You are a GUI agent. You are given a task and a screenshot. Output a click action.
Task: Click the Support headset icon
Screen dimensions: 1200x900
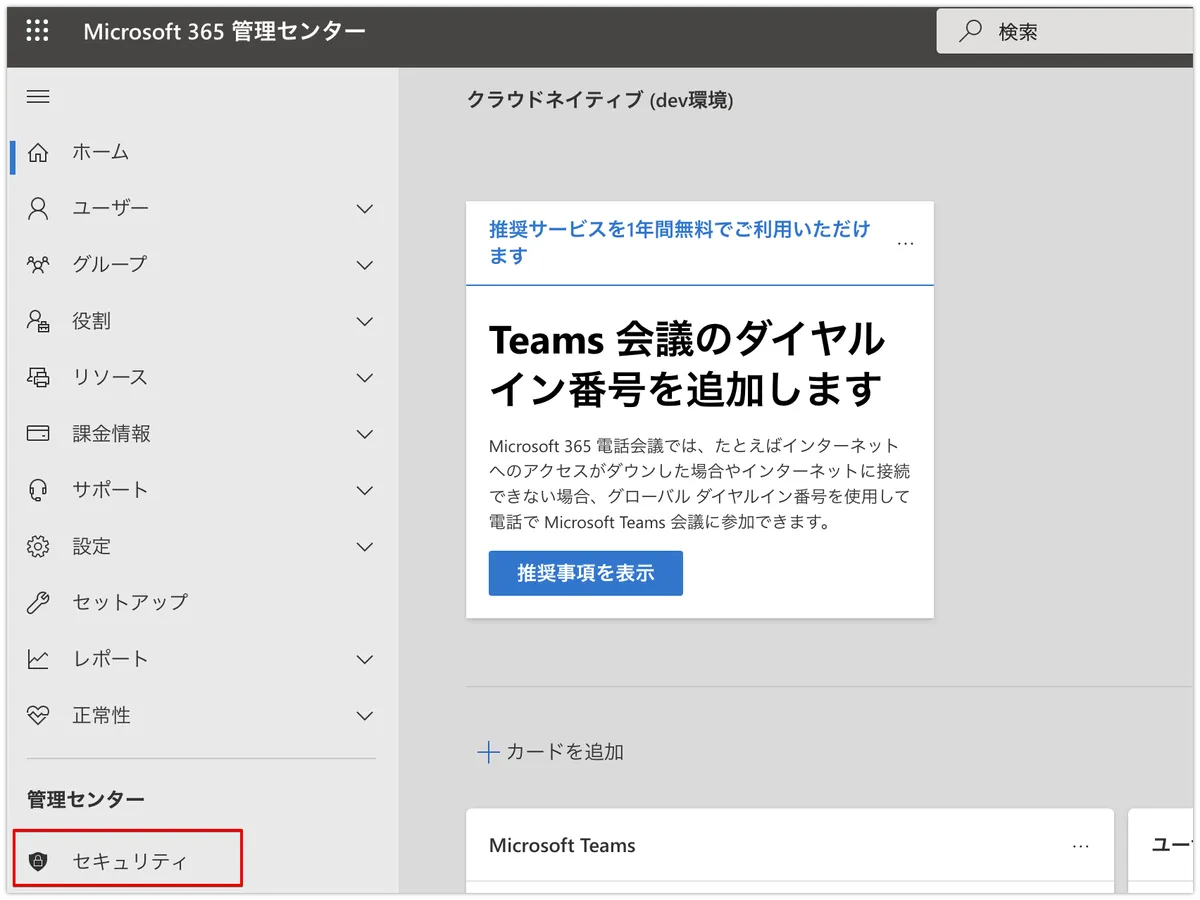point(38,490)
